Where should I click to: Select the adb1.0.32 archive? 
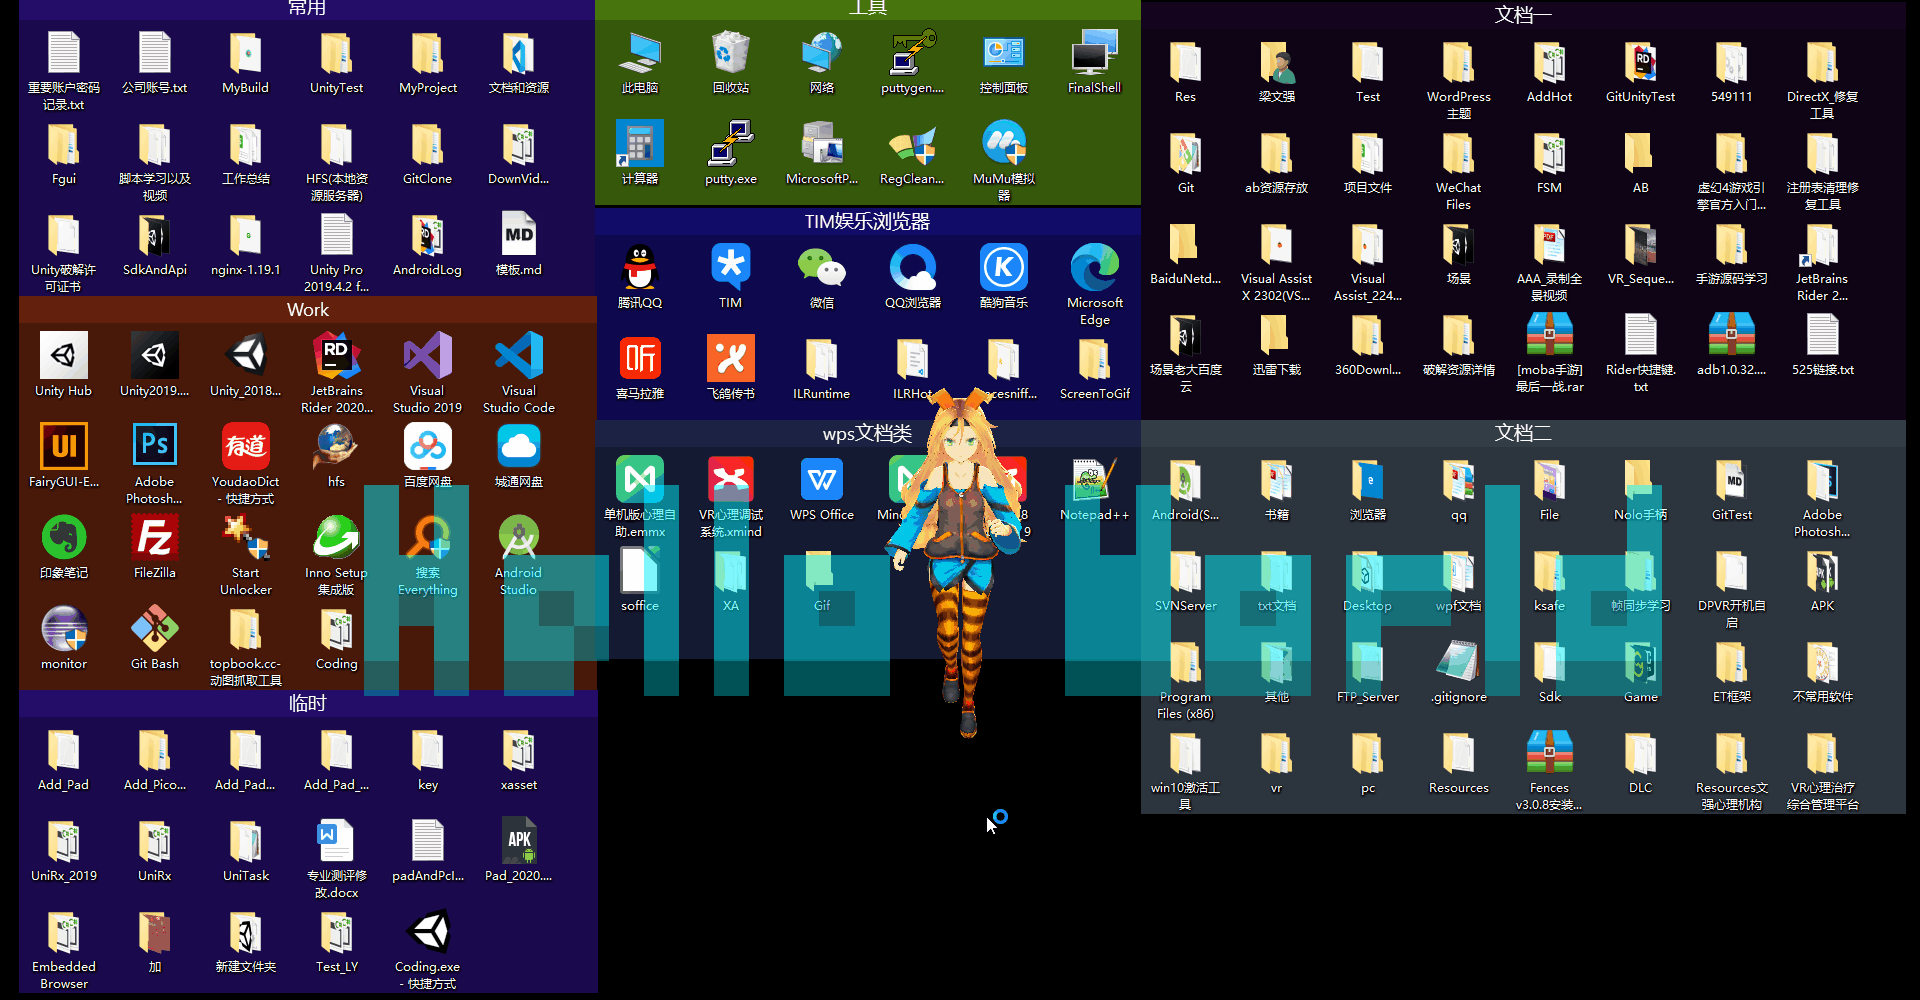coord(1731,344)
